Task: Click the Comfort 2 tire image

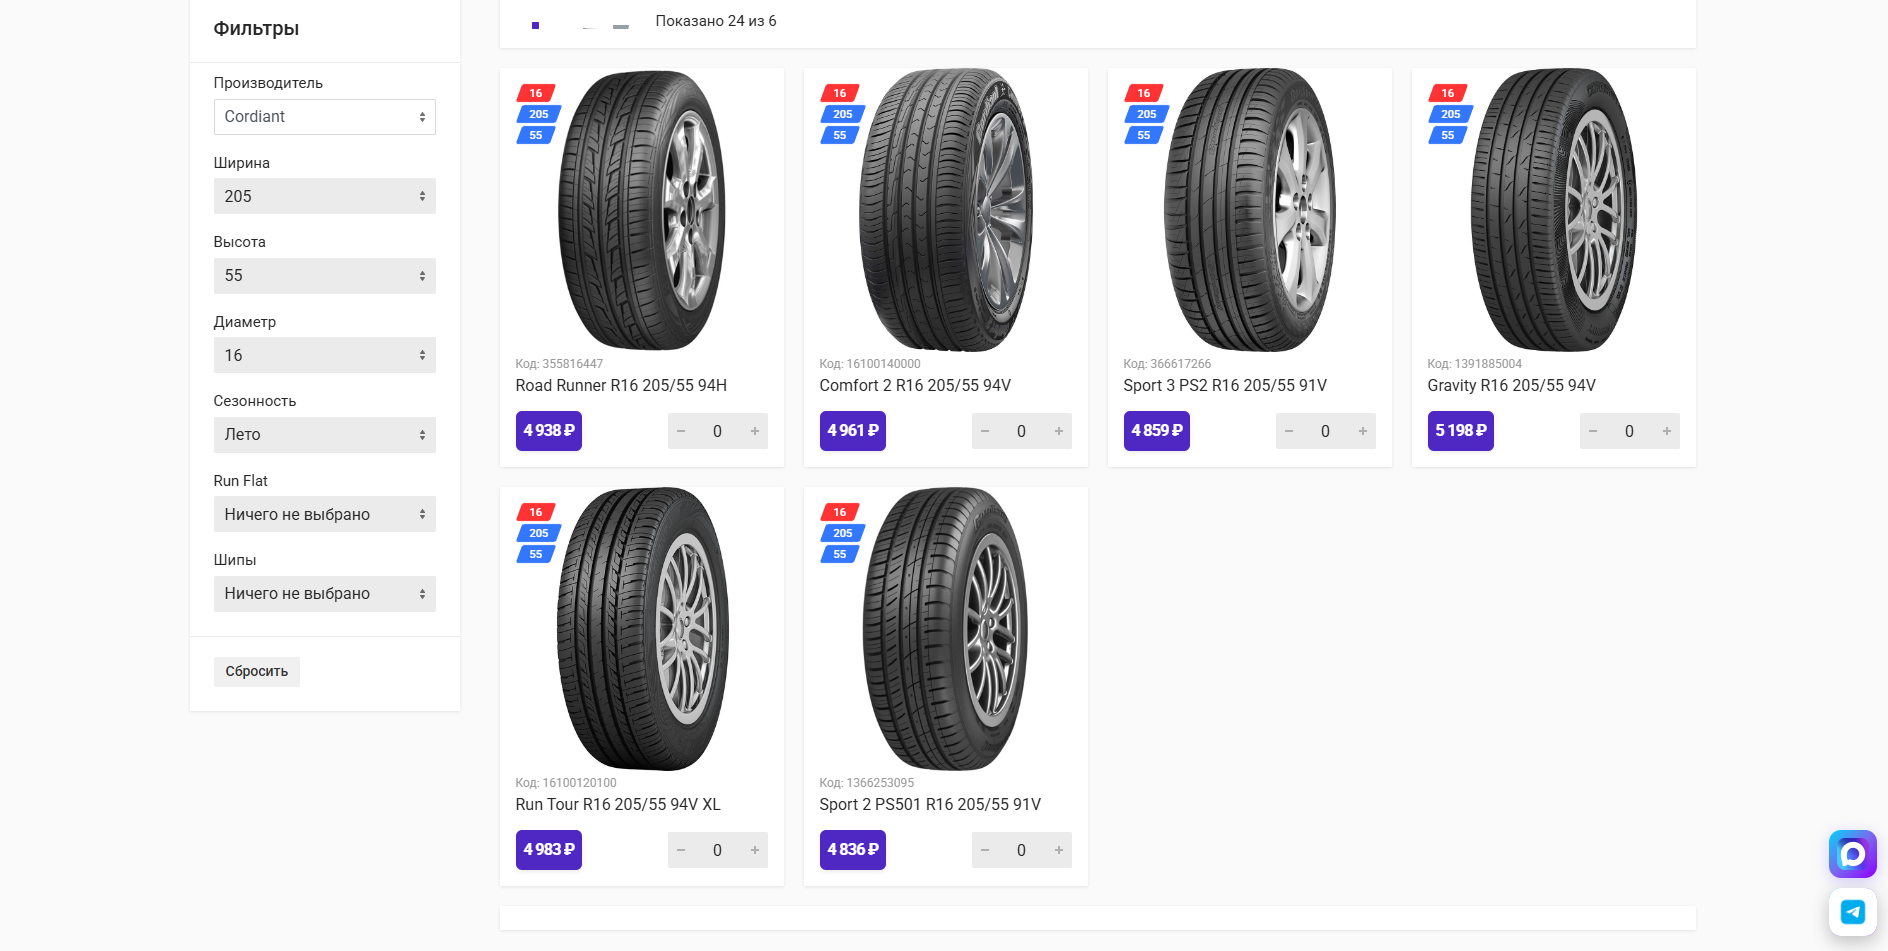Action: click(x=945, y=210)
